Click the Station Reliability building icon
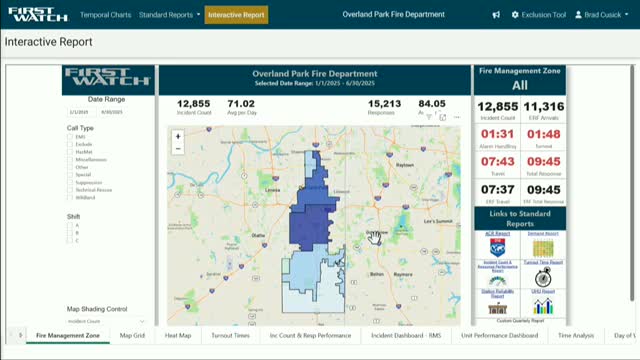This screenshot has width=640, height=360. pos(497,308)
